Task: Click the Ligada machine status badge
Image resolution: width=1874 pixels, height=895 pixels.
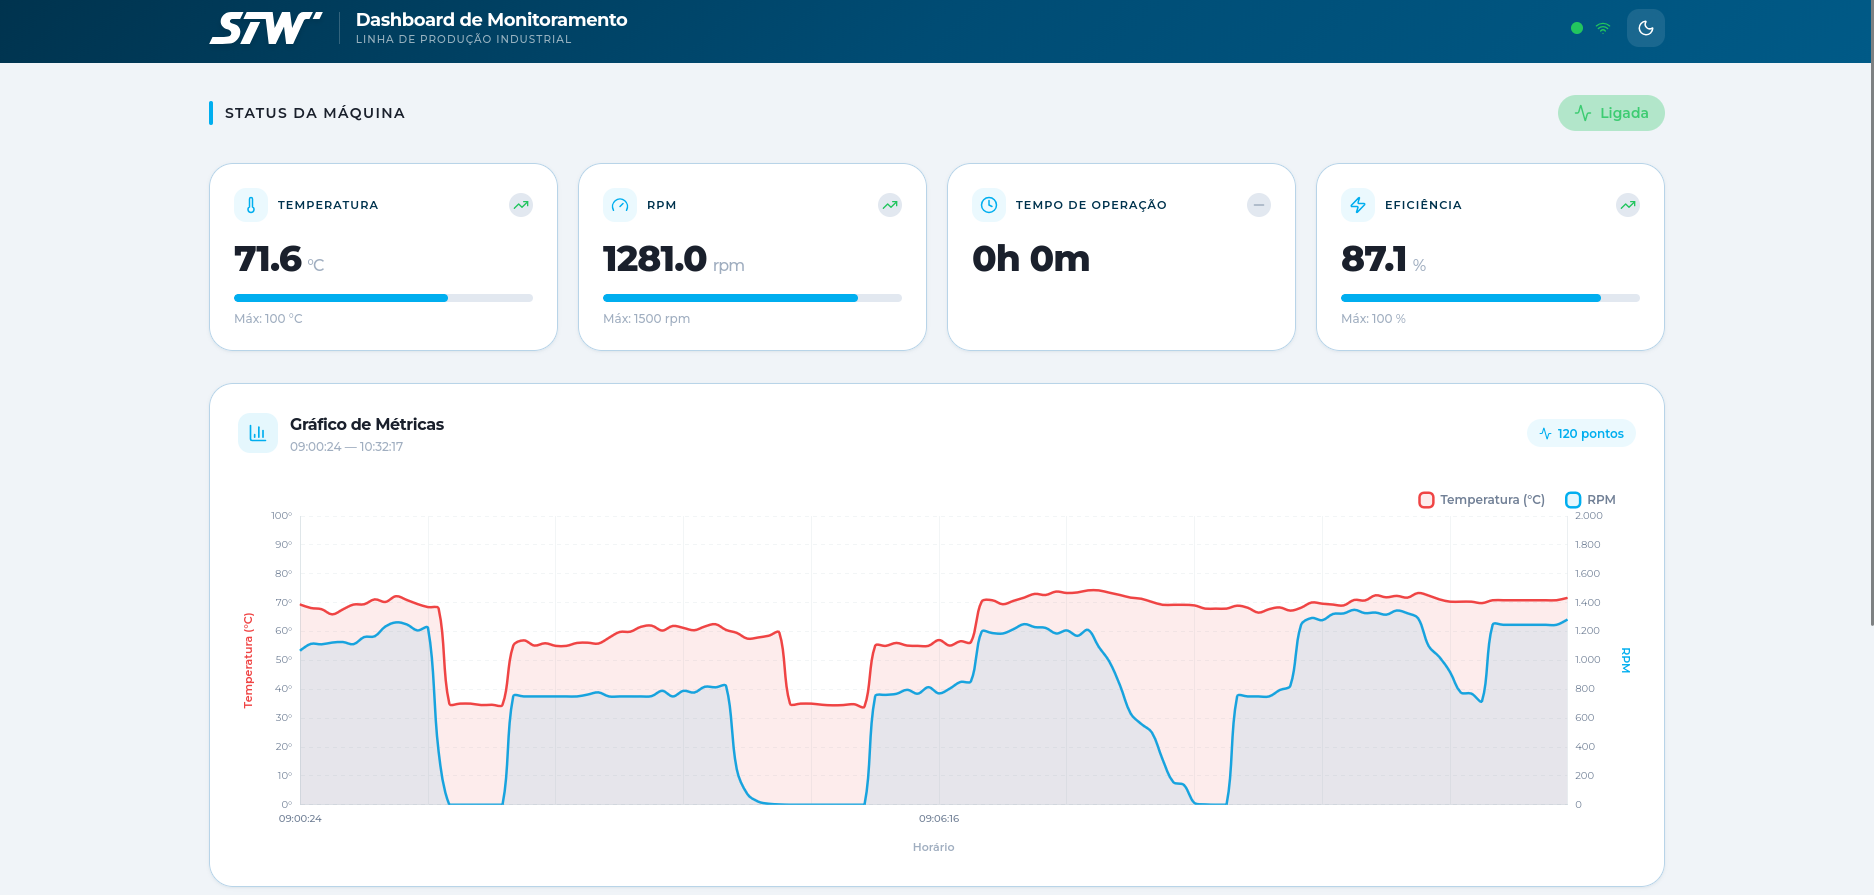Action: 1611,113
